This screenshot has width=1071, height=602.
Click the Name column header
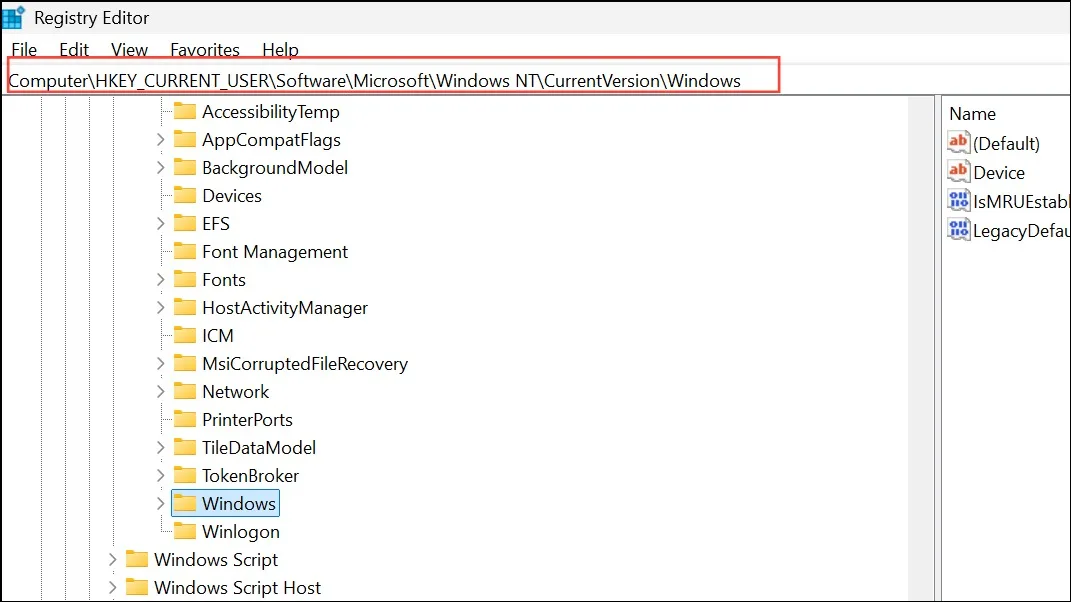tap(972, 113)
